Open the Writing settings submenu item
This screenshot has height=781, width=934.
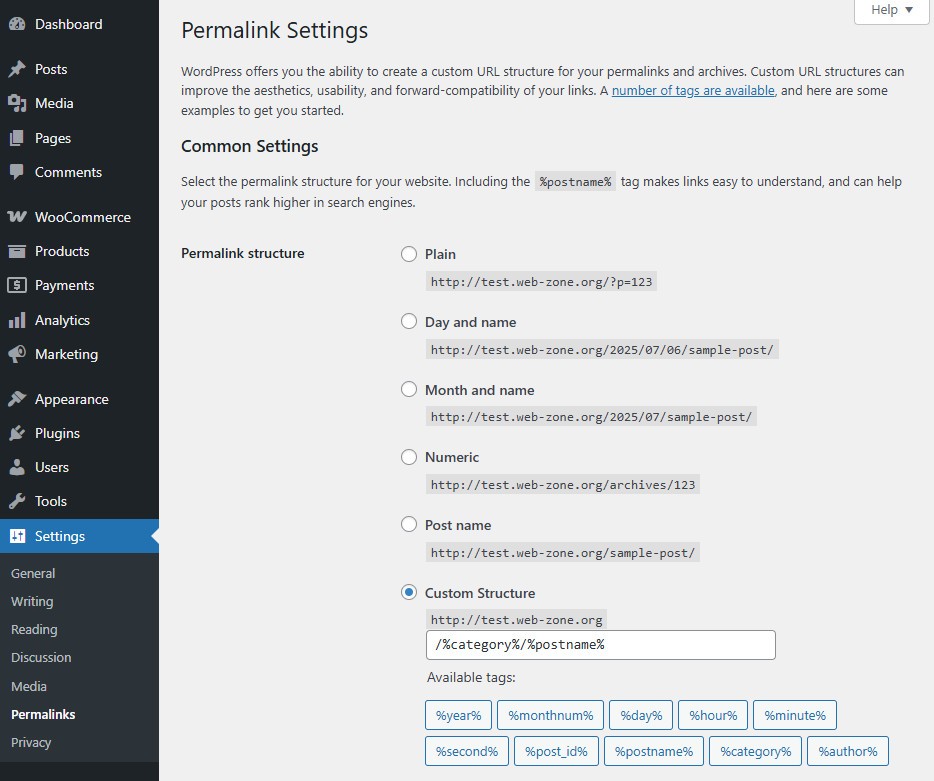point(32,602)
